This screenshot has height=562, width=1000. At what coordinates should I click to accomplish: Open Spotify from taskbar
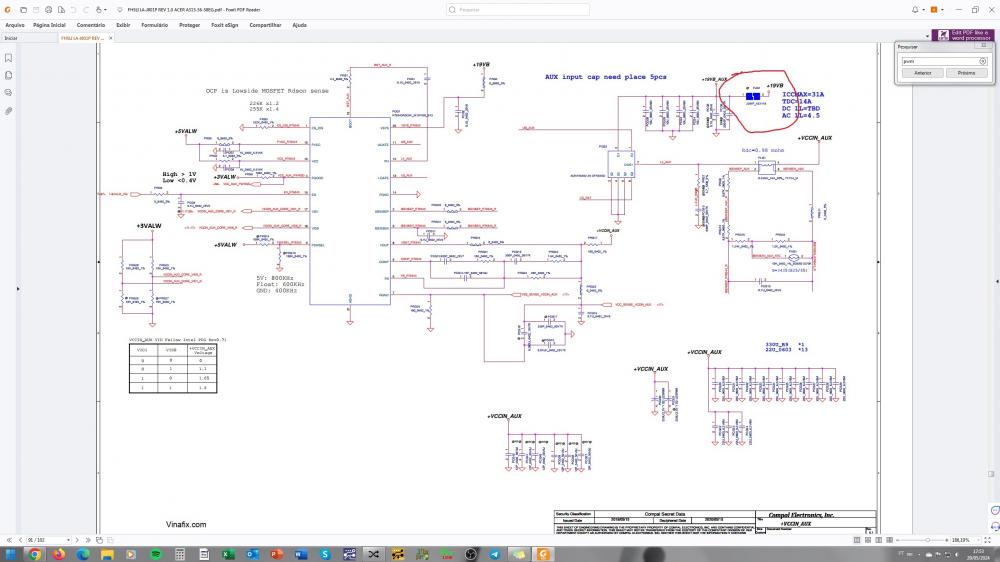[156, 554]
